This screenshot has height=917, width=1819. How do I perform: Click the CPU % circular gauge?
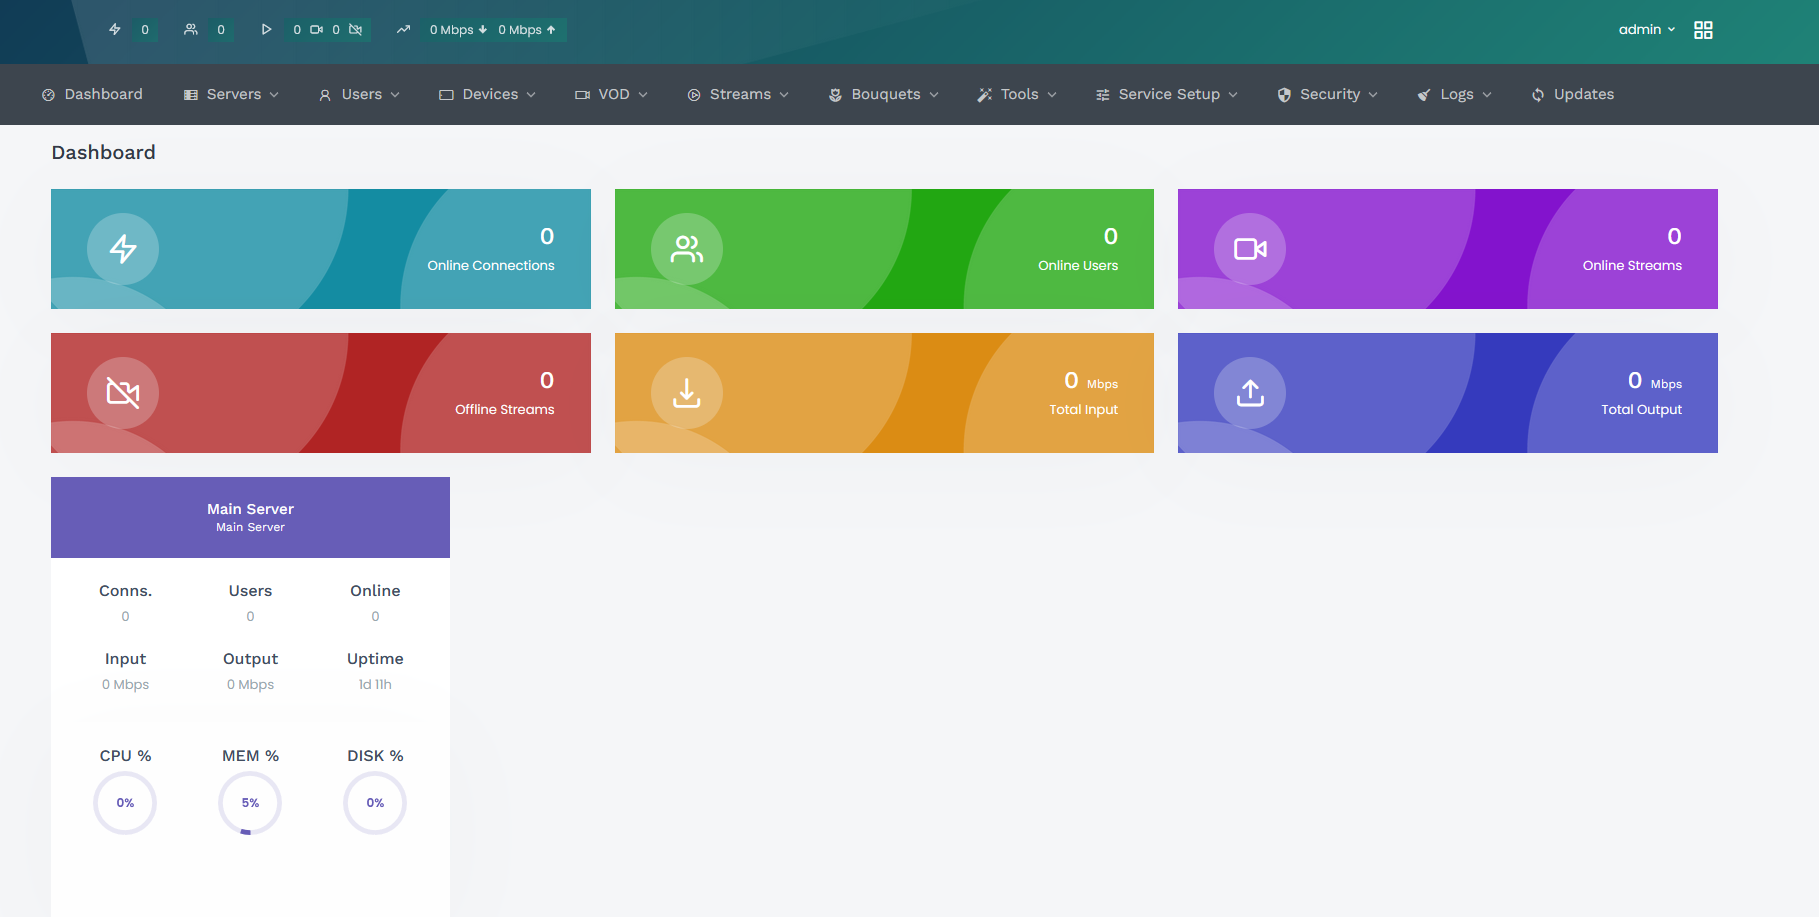pos(125,803)
